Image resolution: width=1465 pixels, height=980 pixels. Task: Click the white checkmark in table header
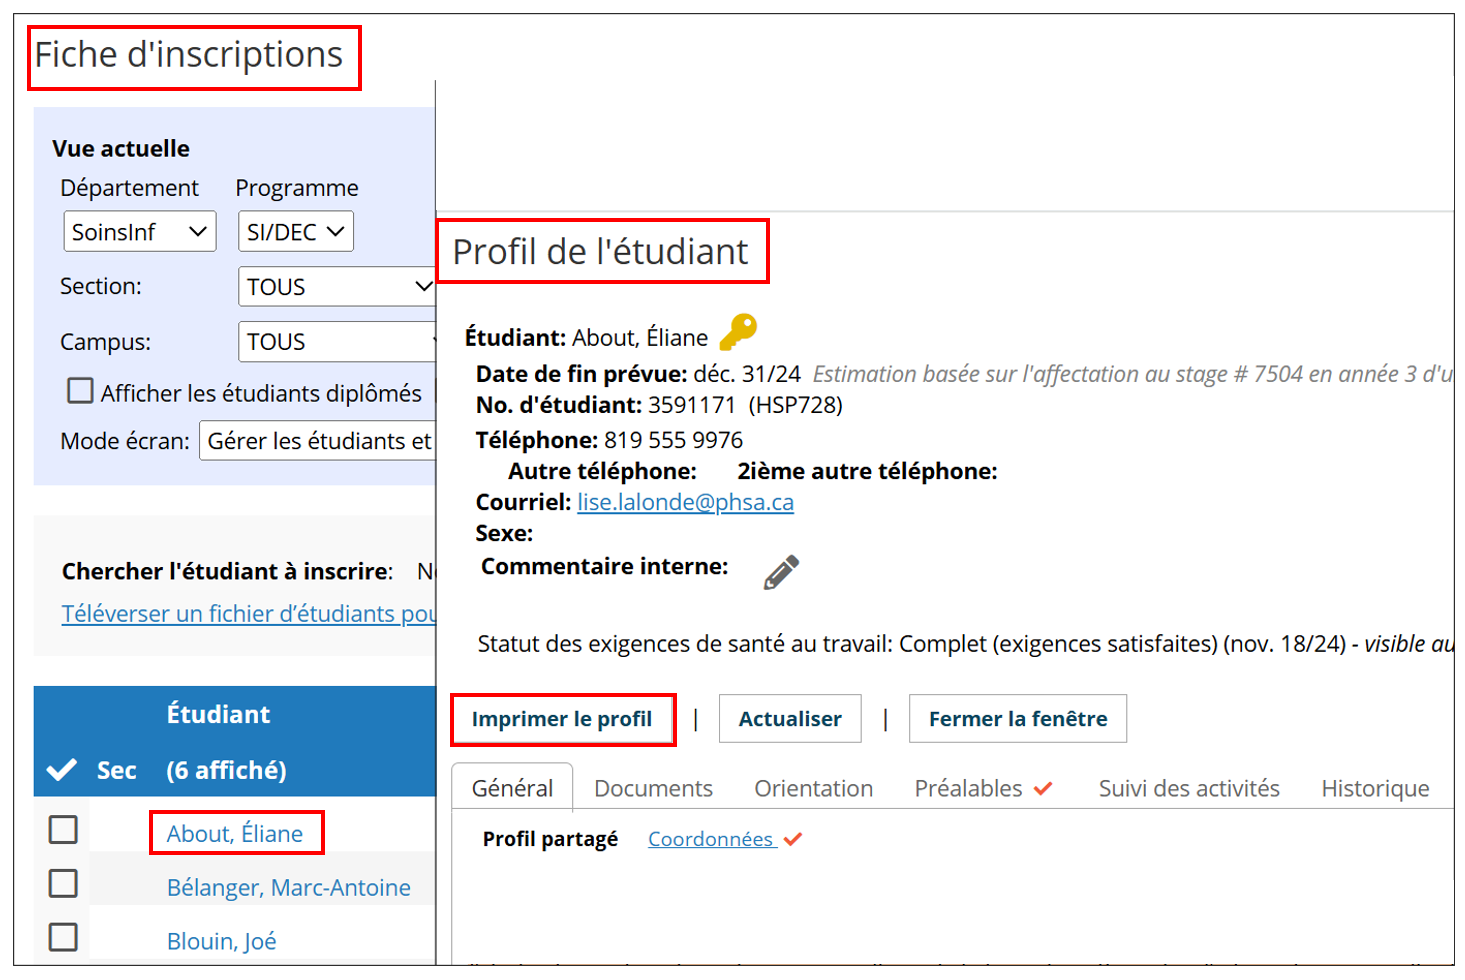(62, 769)
